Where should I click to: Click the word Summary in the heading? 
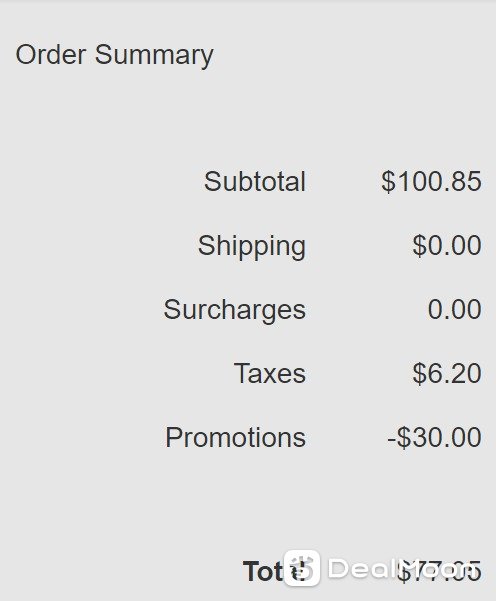point(154,56)
